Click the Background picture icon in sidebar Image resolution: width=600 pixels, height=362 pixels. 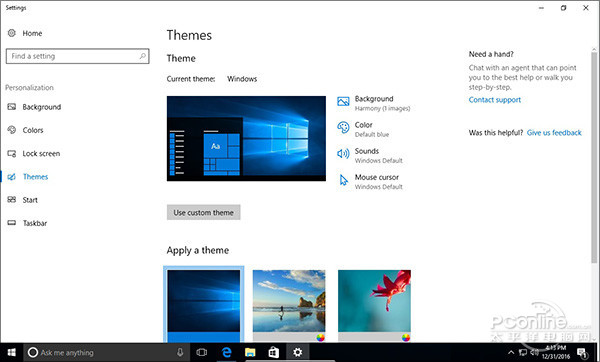tap(12, 107)
